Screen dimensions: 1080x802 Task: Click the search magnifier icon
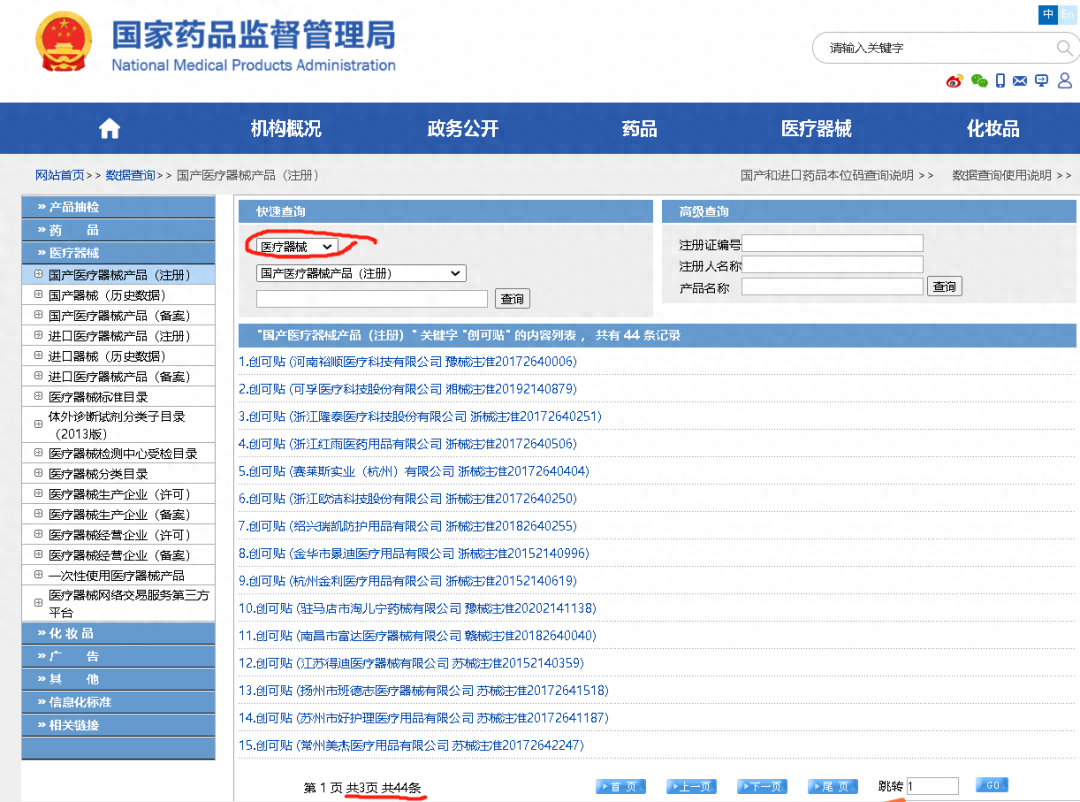tap(1062, 47)
